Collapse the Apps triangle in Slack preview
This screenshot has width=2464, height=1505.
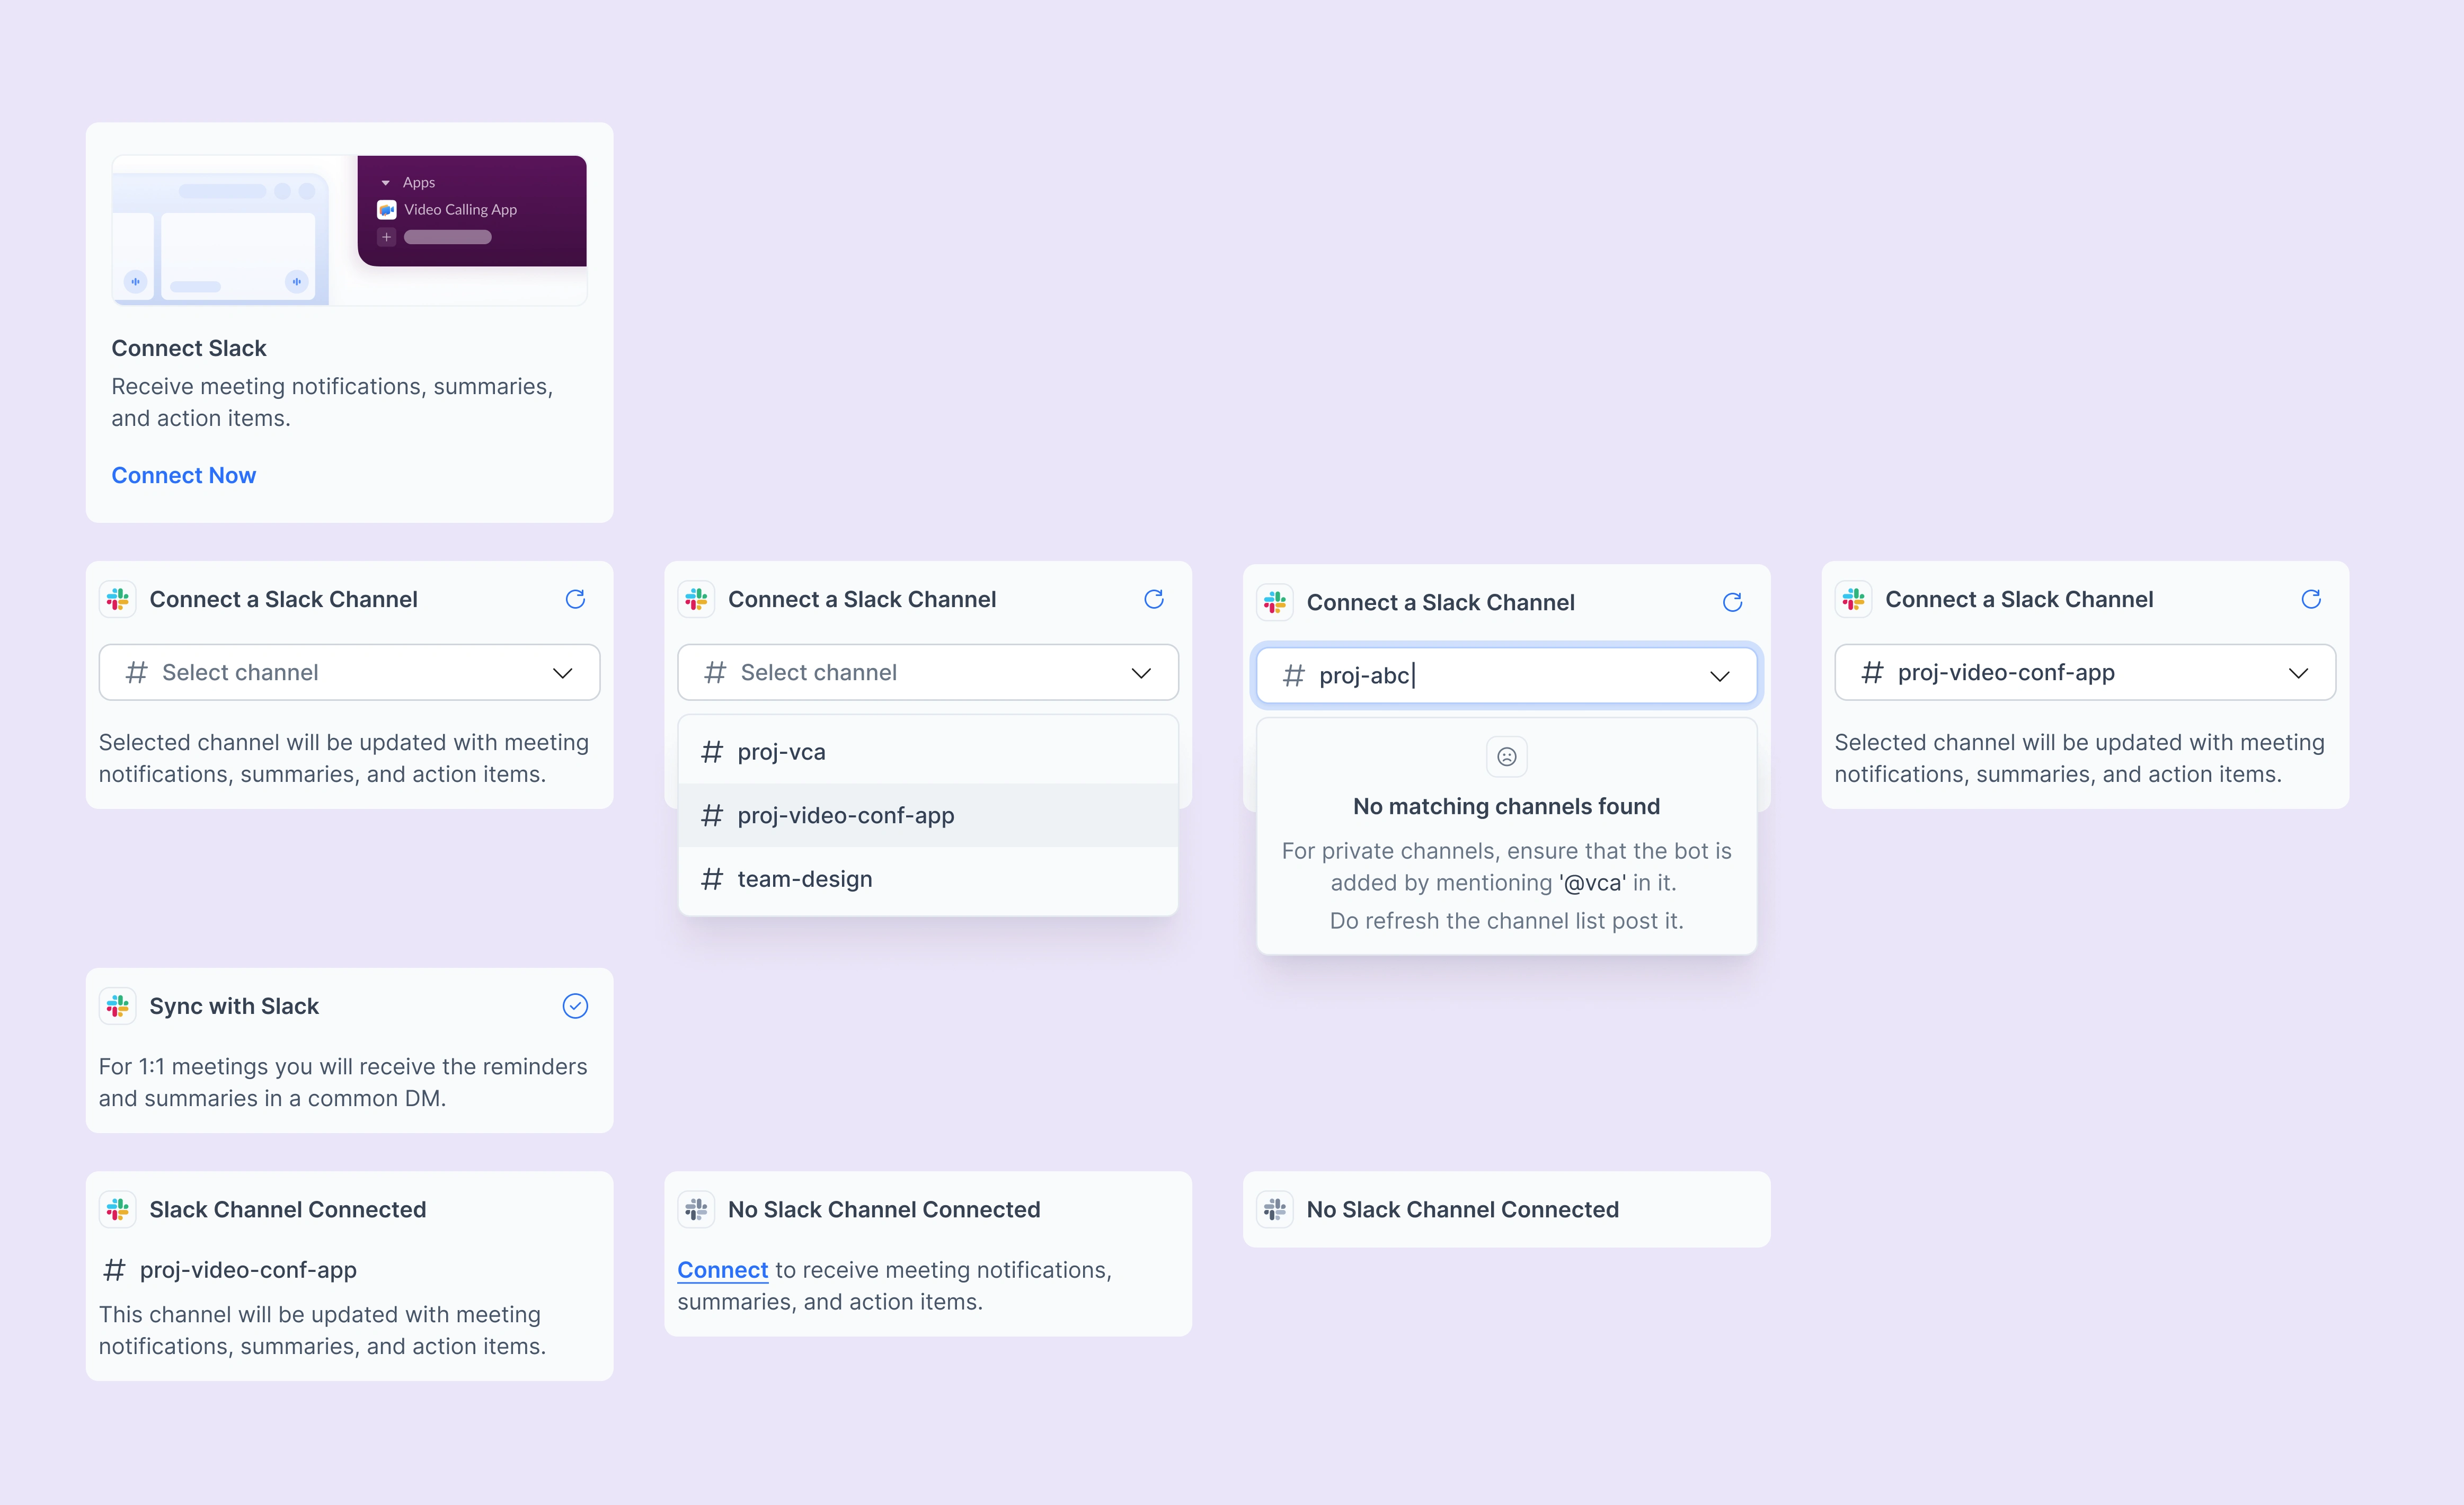(x=386, y=183)
